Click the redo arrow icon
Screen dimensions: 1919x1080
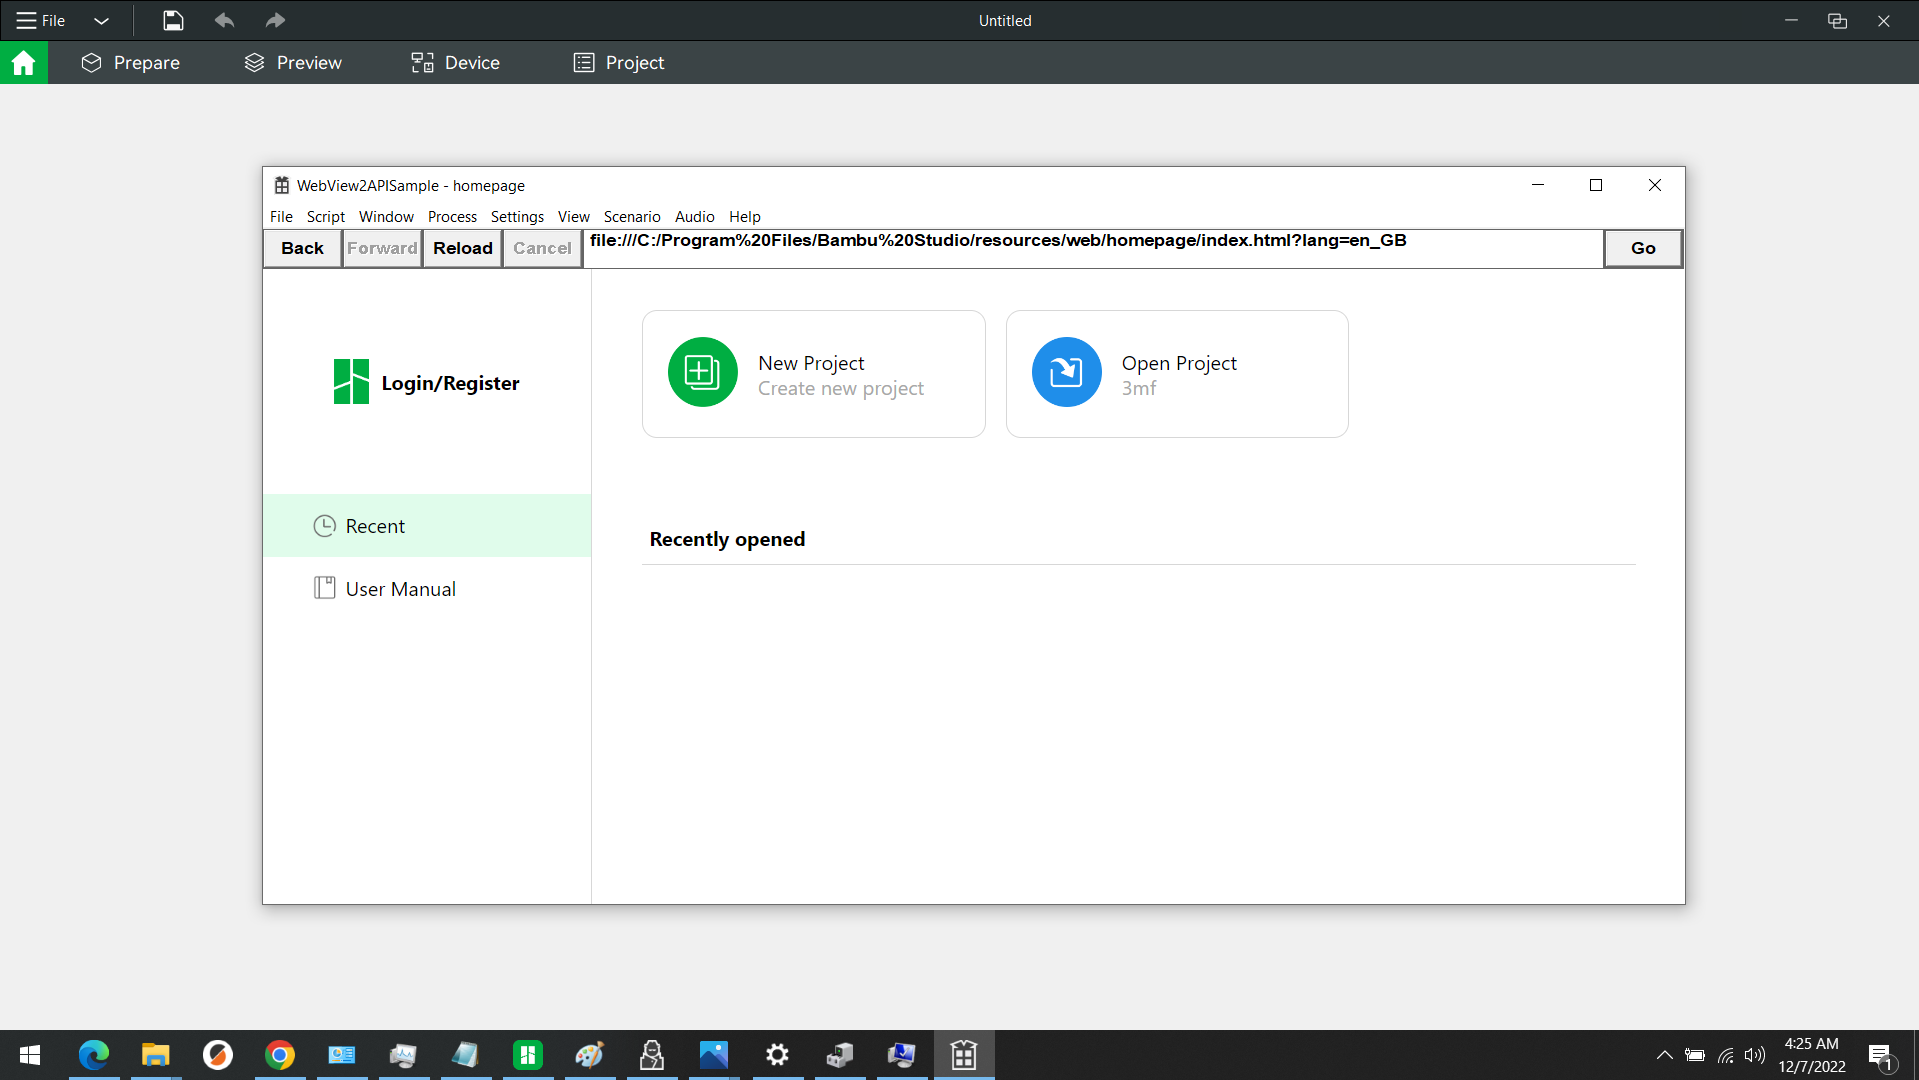click(275, 20)
